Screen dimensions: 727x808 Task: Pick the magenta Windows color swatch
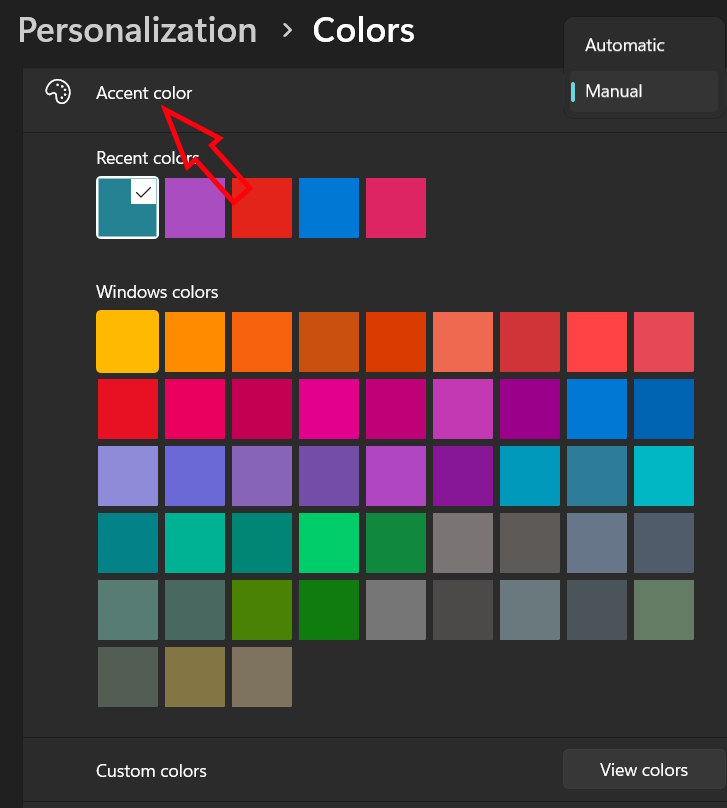(x=328, y=408)
